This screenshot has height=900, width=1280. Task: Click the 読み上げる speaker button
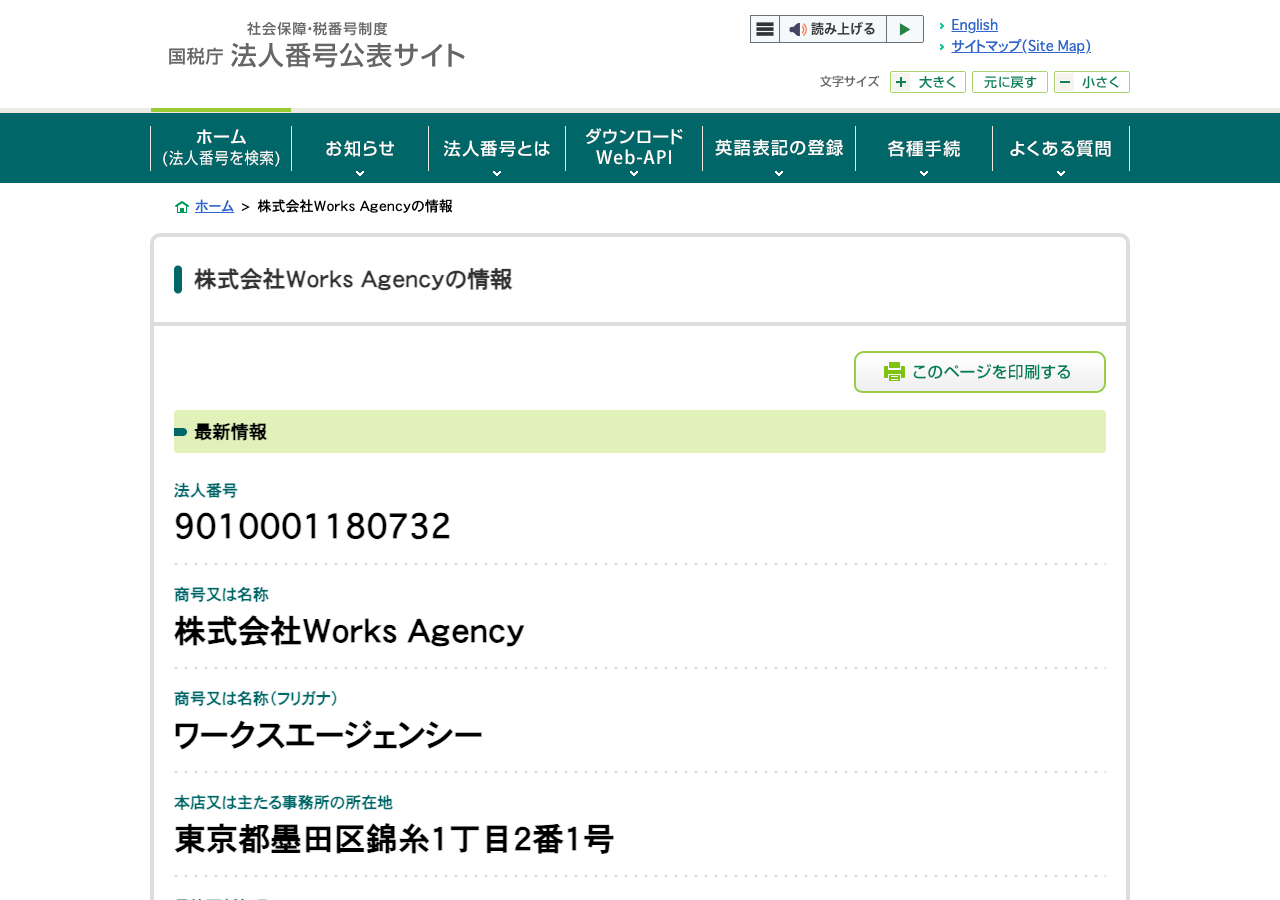833,29
